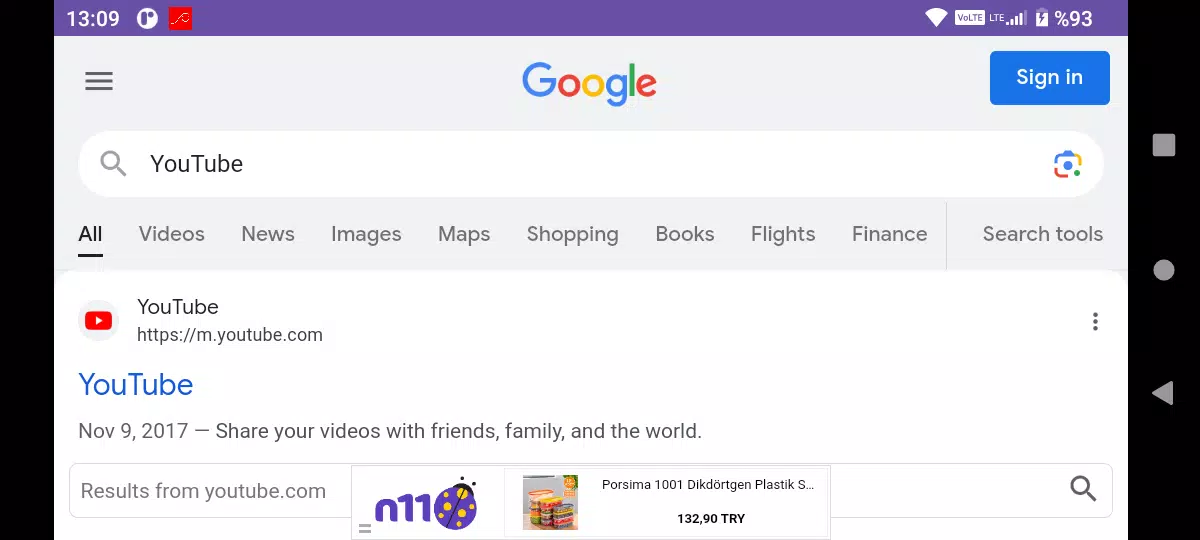Screen dimensions: 1200x540
Task: Open three-dot menu for YouTube result
Action: [x=1095, y=321]
